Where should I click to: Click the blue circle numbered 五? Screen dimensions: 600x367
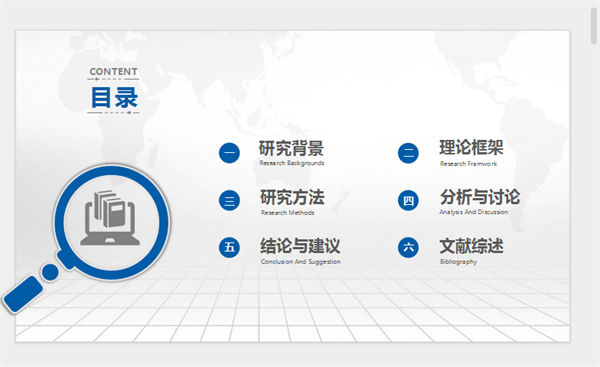229,247
